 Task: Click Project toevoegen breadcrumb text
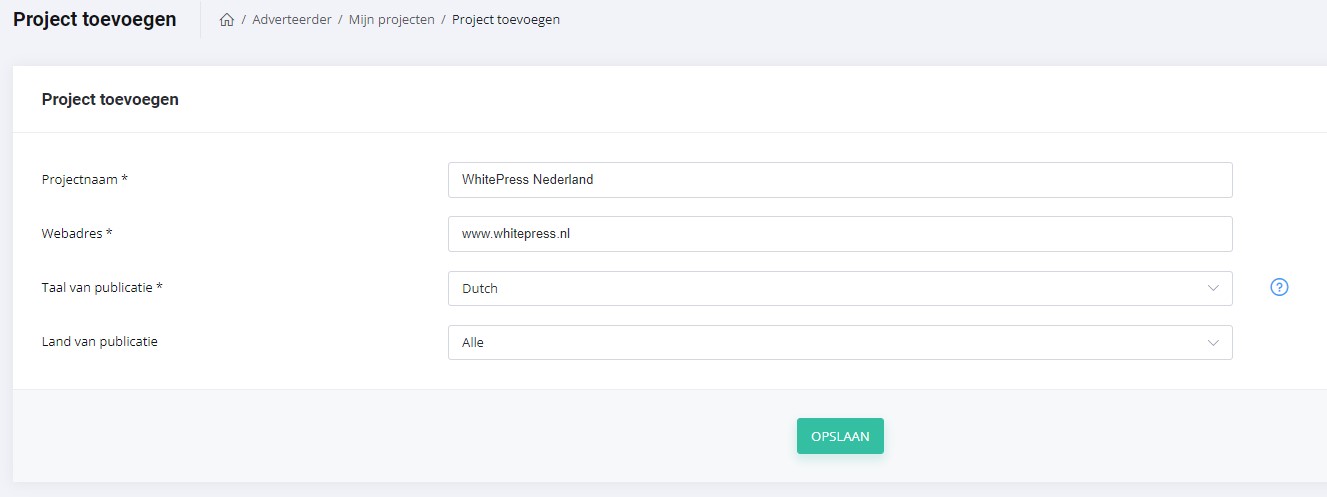[x=506, y=20]
